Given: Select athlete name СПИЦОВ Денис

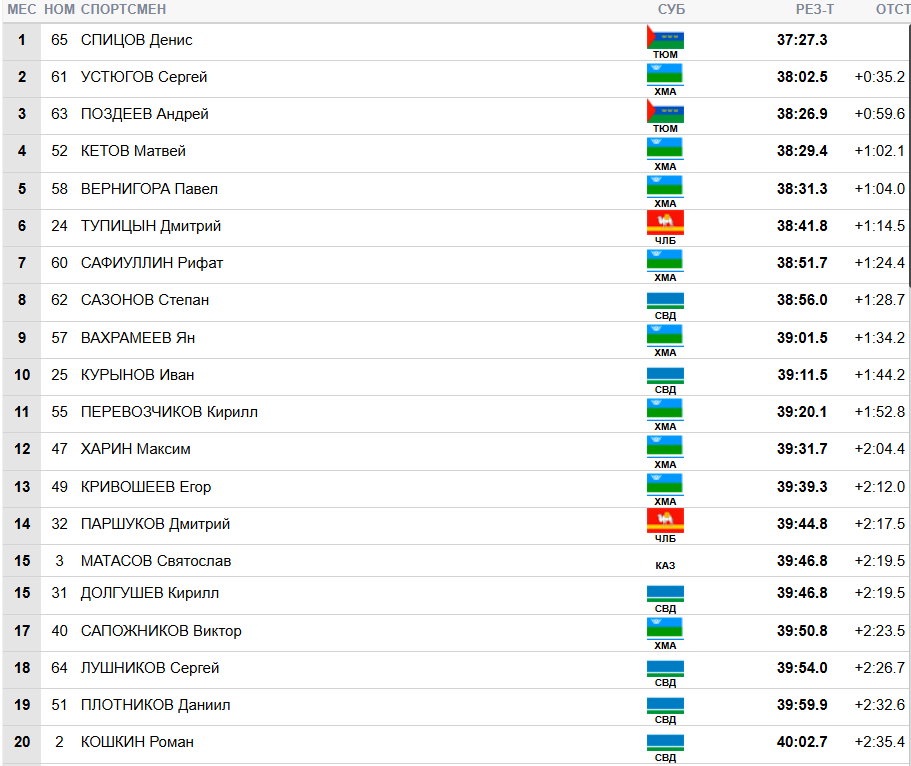Looking at the screenshot, I should (137, 40).
